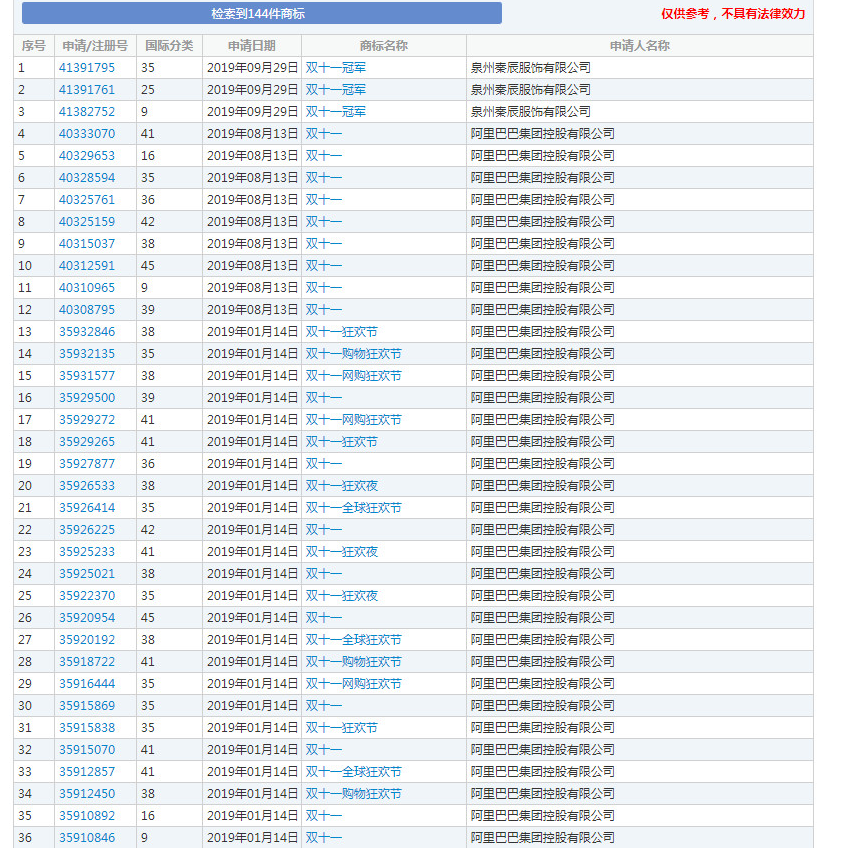Viewport: 852px width, 851px height.
Task: Click the 申请人名称 column header
Action: [640, 46]
